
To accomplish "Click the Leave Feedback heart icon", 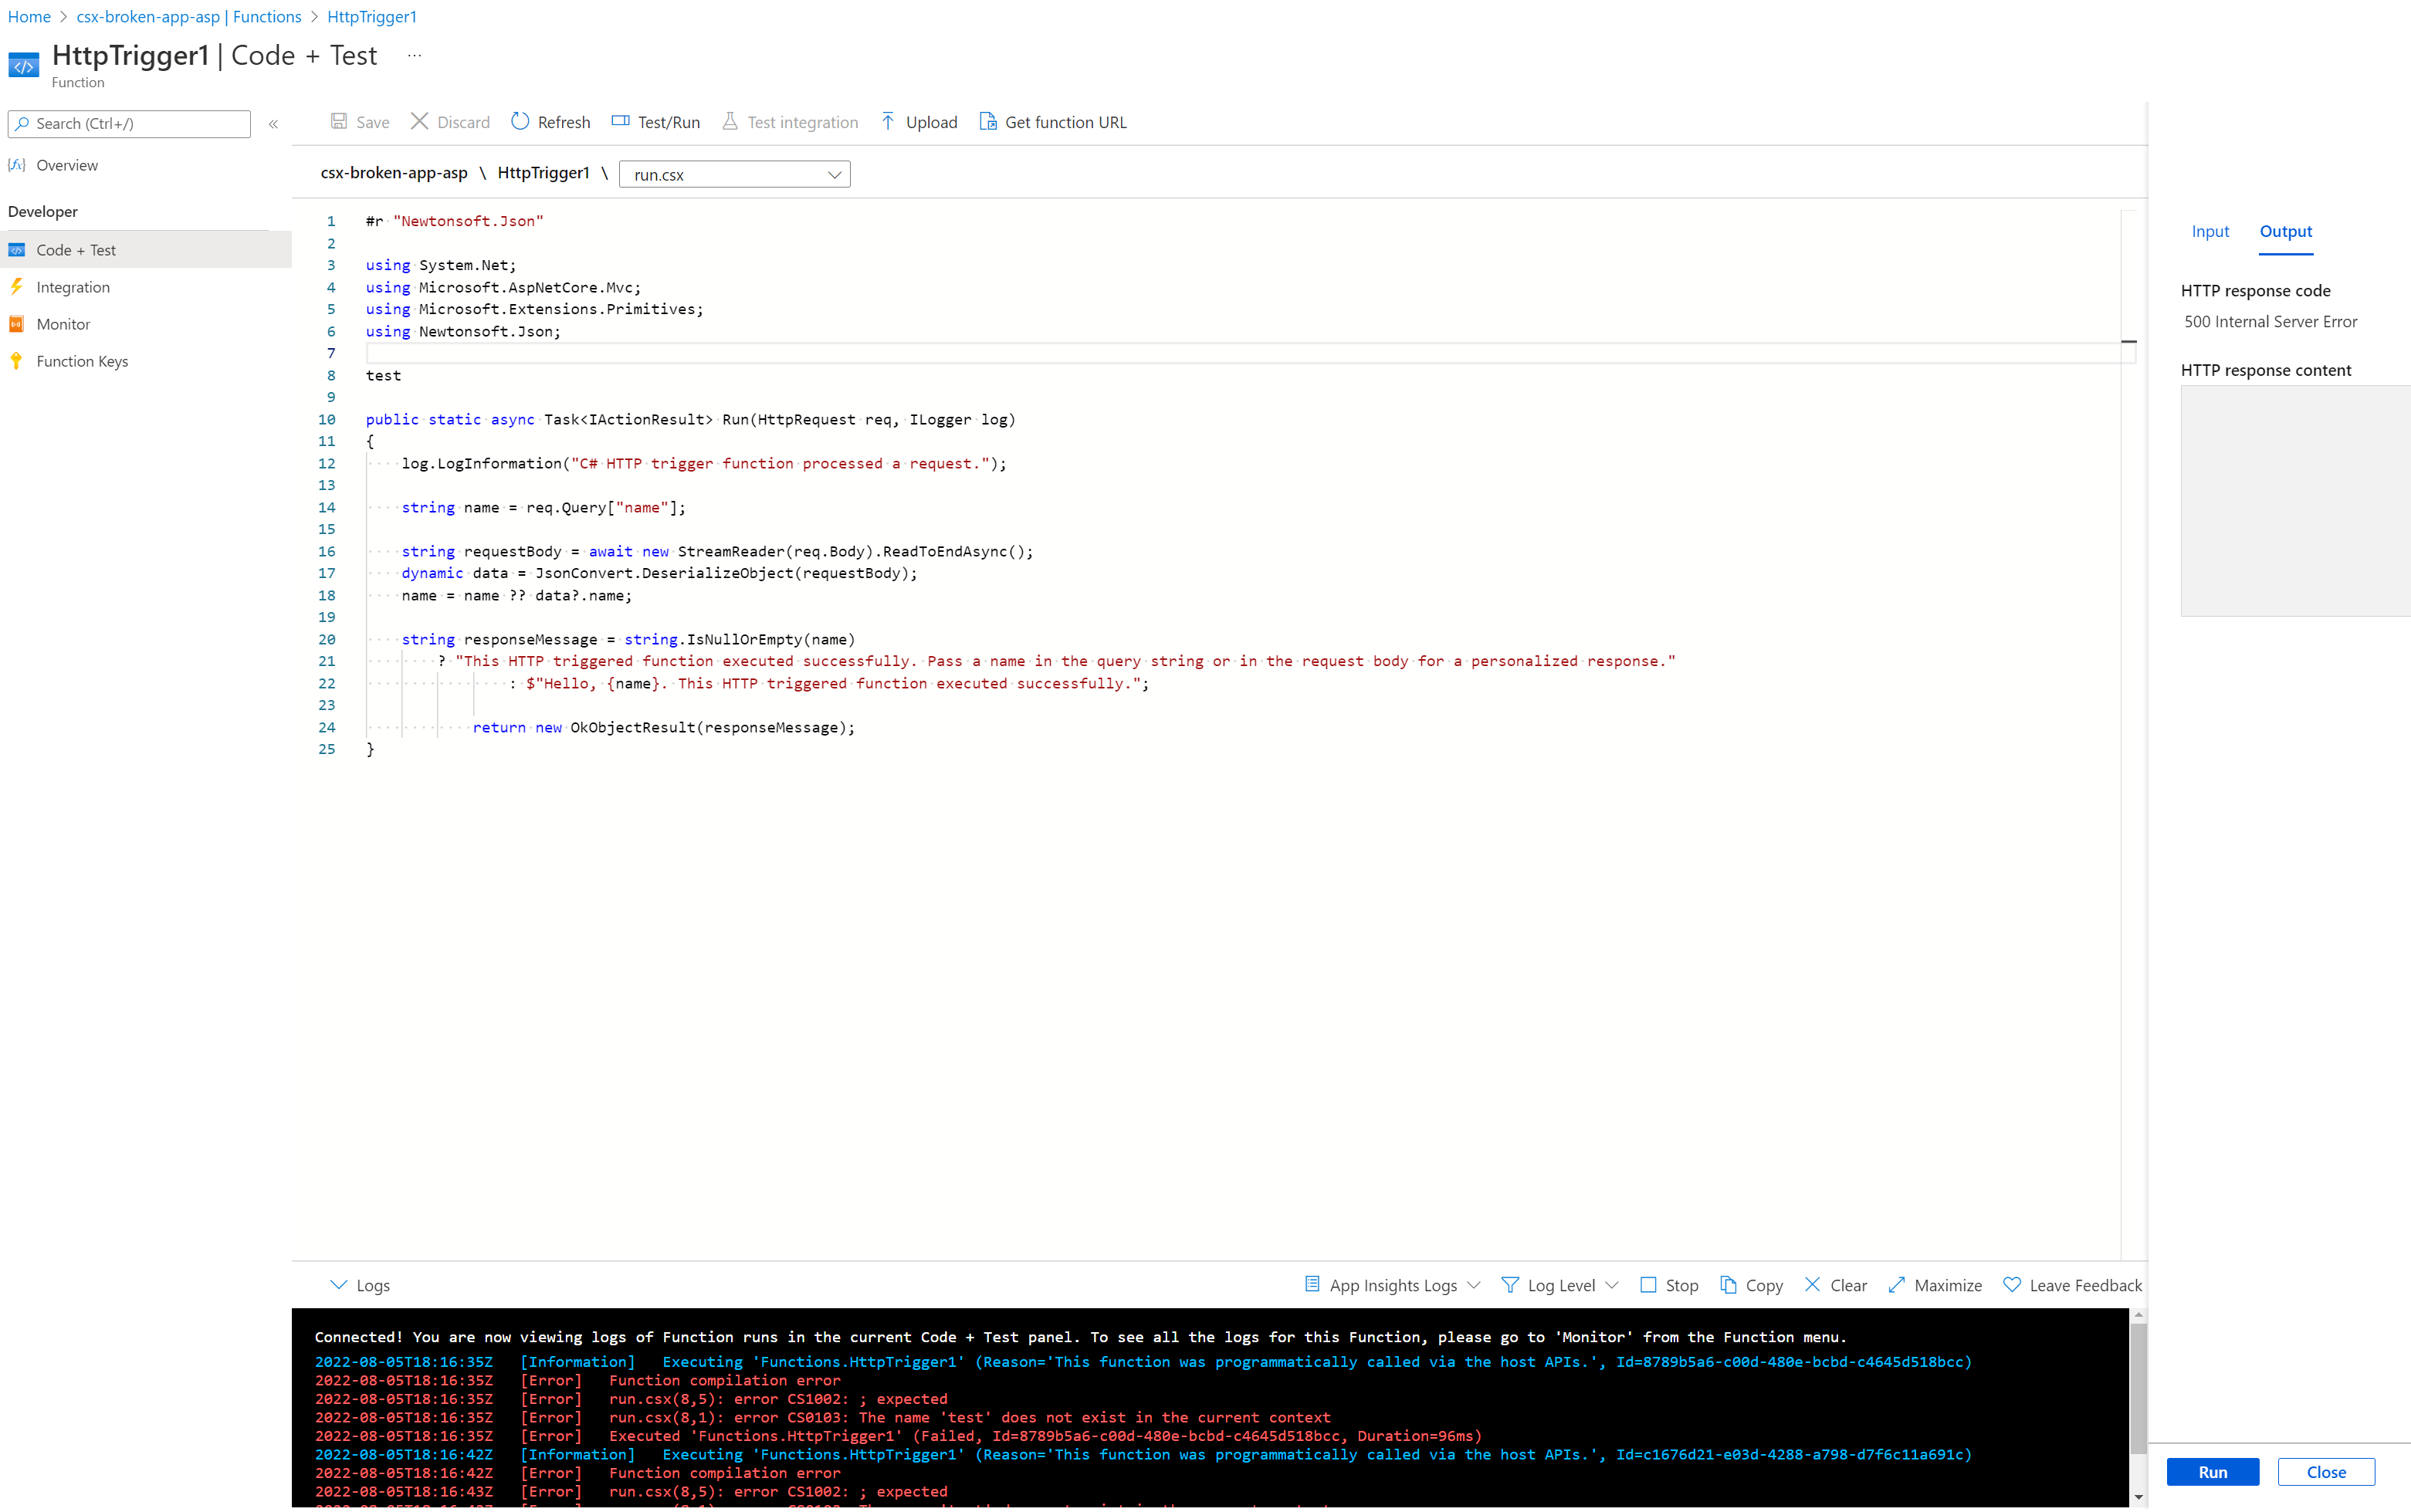I will point(2012,1285).
